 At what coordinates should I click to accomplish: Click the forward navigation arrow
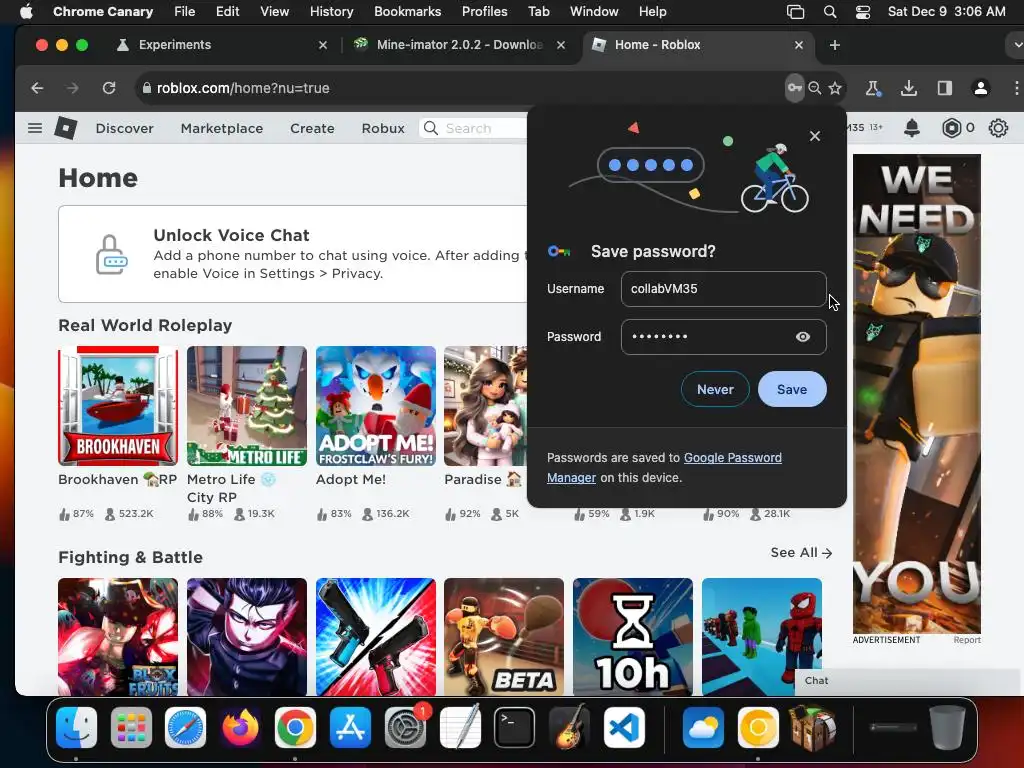point(72,88)
